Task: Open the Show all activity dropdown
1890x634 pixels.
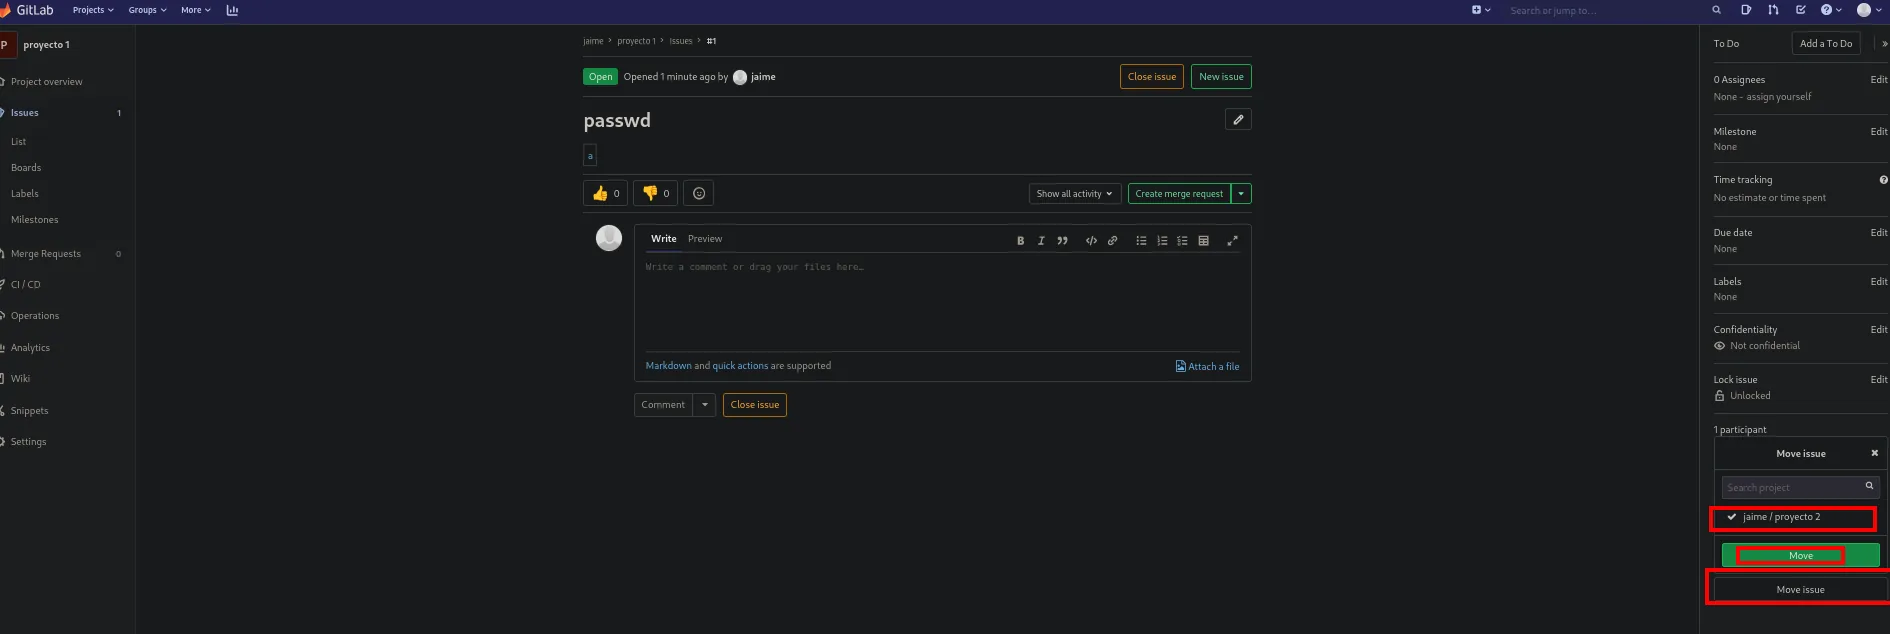Action: pyautogui.click(x=1074, y=194)
